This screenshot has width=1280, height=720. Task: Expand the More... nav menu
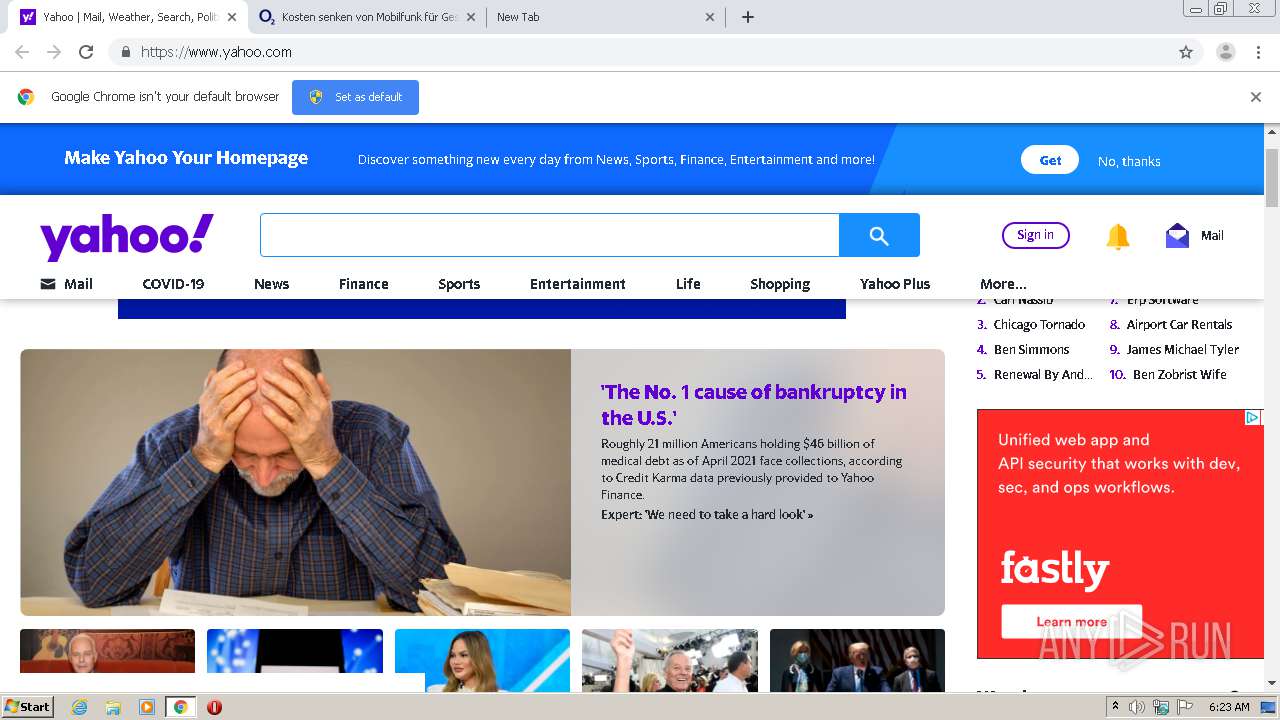point(1003,284)
